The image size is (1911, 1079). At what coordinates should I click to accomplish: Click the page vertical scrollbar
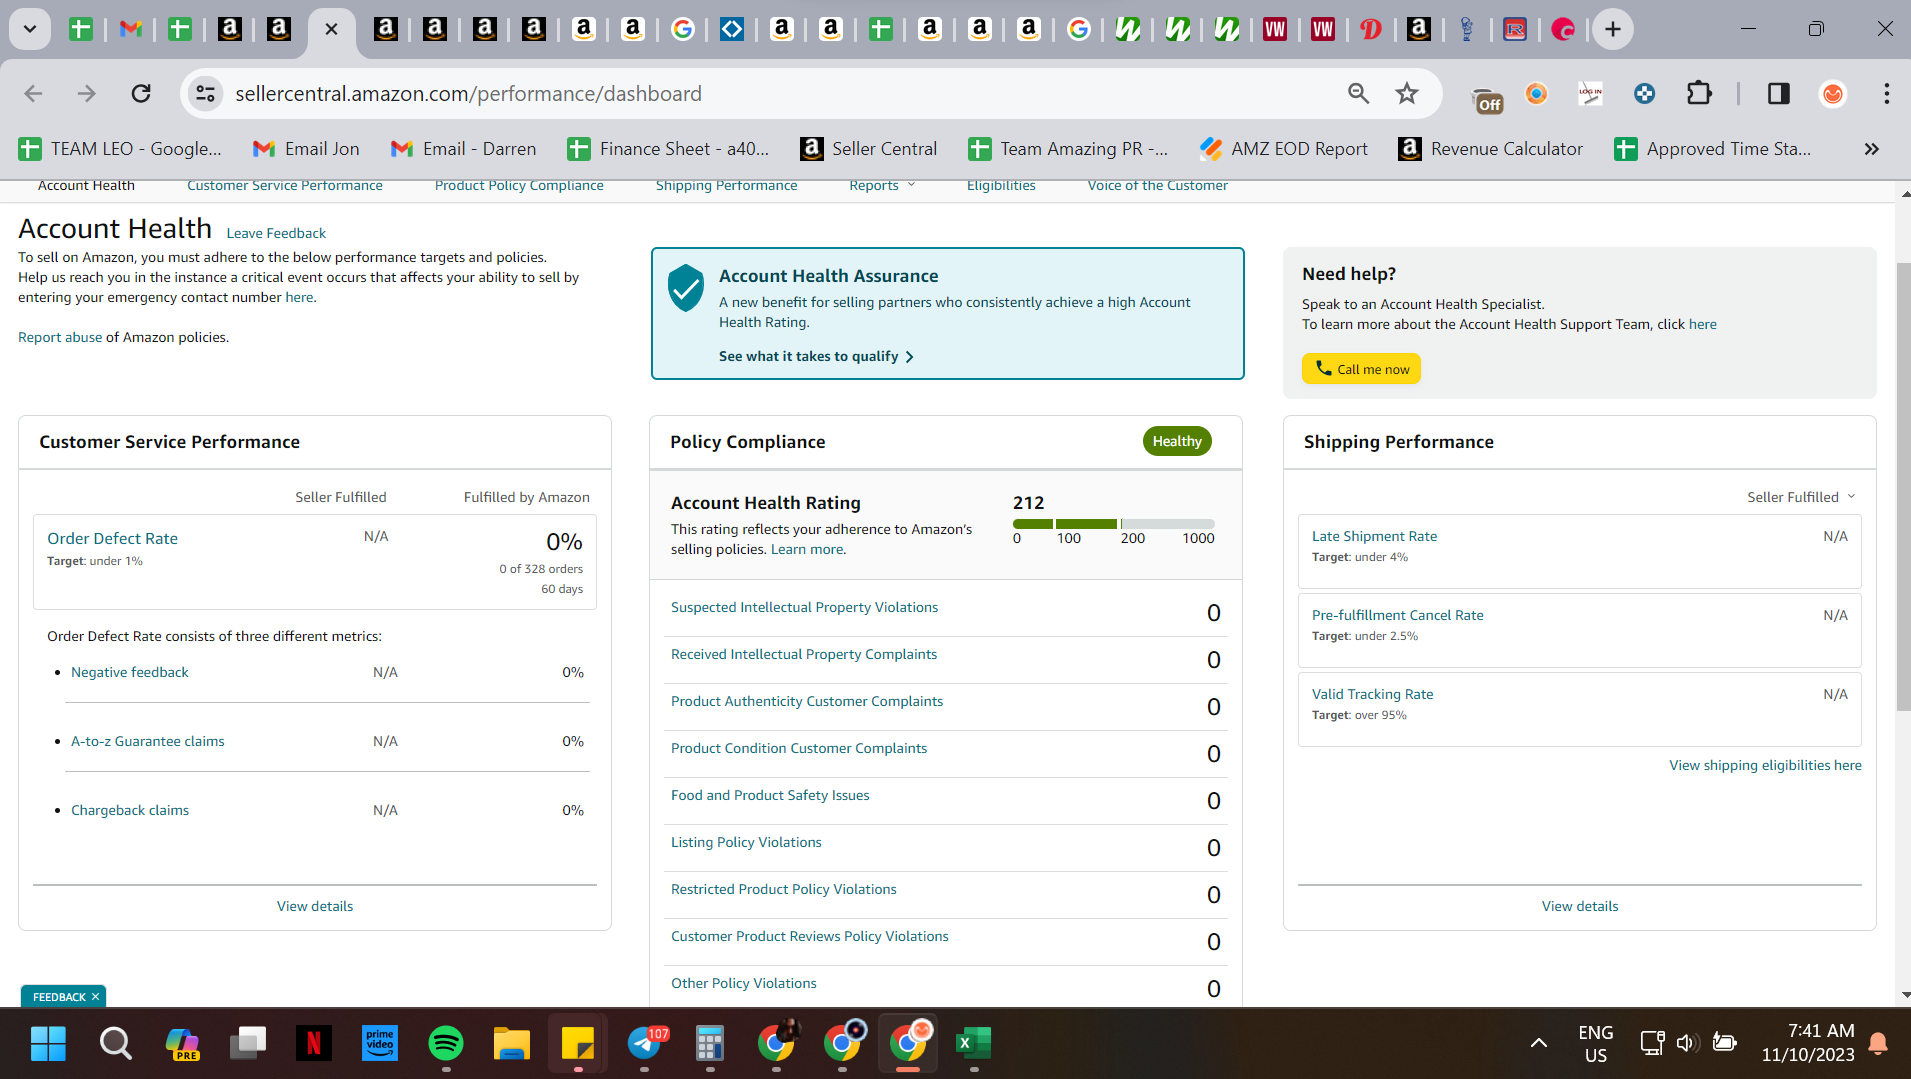tap(1904, 488)
